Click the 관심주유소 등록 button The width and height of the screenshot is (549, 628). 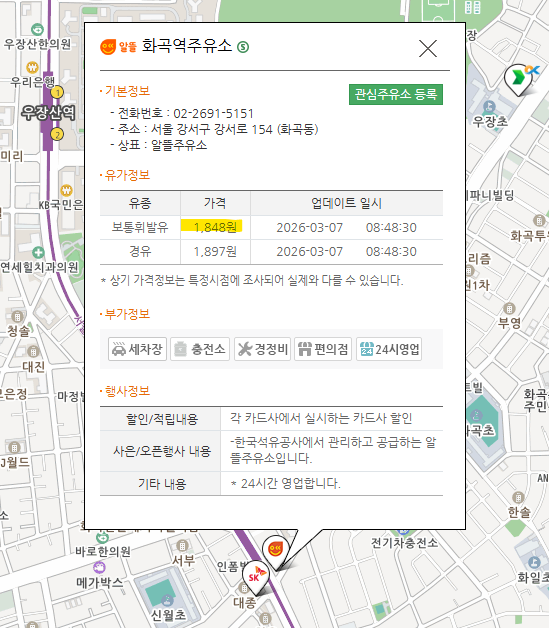396,94
